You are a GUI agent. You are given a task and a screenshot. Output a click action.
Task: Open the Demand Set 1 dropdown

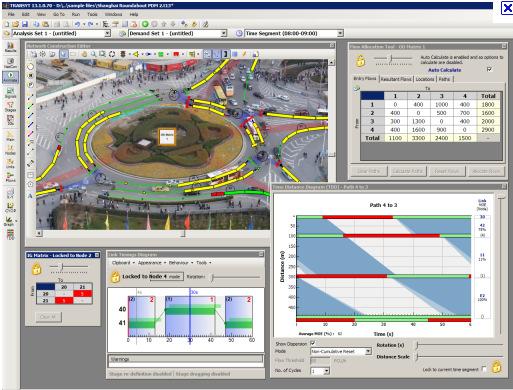tap(224, 33)
